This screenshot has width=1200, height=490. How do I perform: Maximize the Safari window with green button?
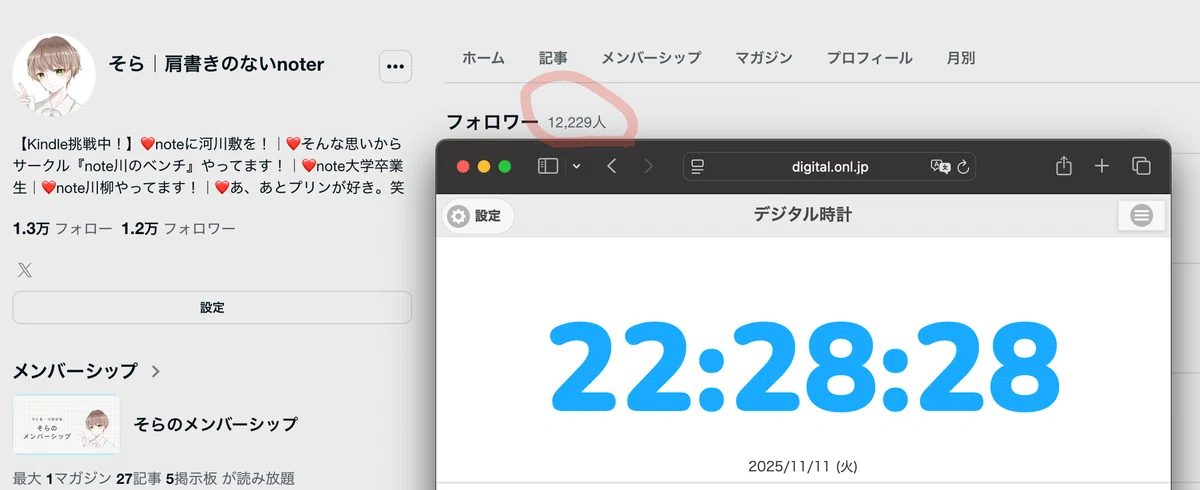[505, 166]
